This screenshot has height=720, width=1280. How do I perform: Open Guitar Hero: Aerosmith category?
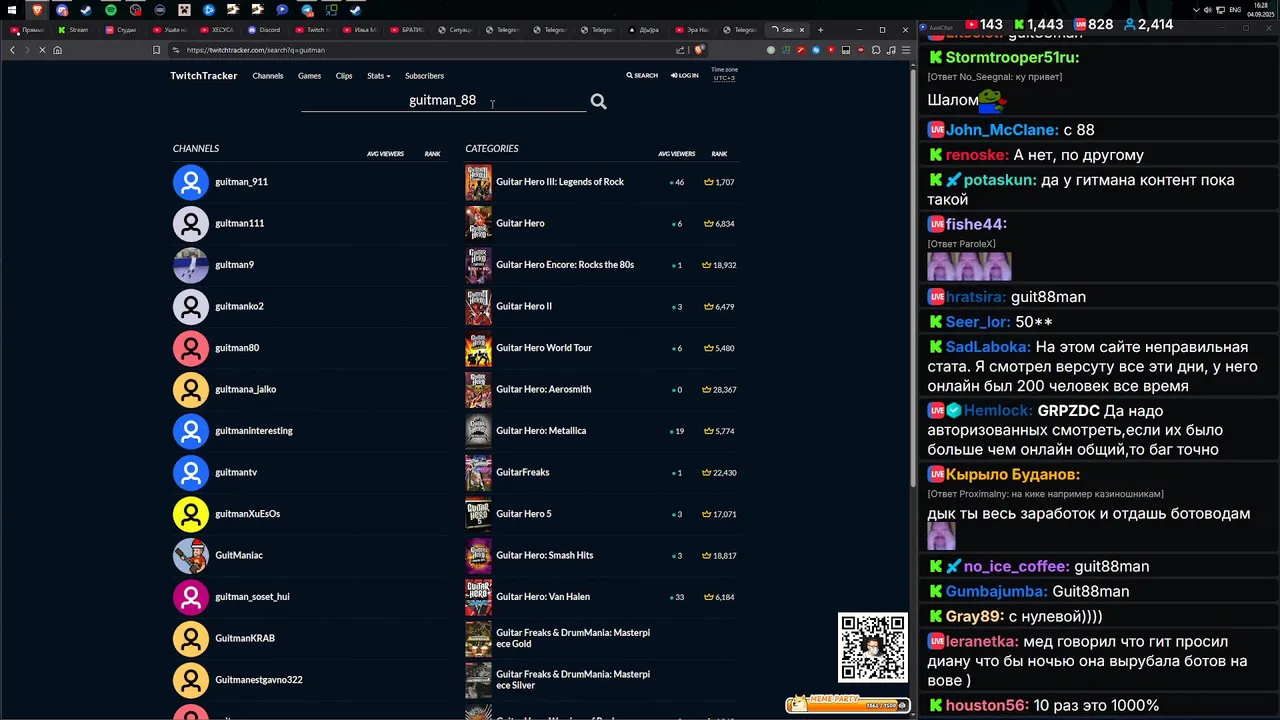[543, 389]
